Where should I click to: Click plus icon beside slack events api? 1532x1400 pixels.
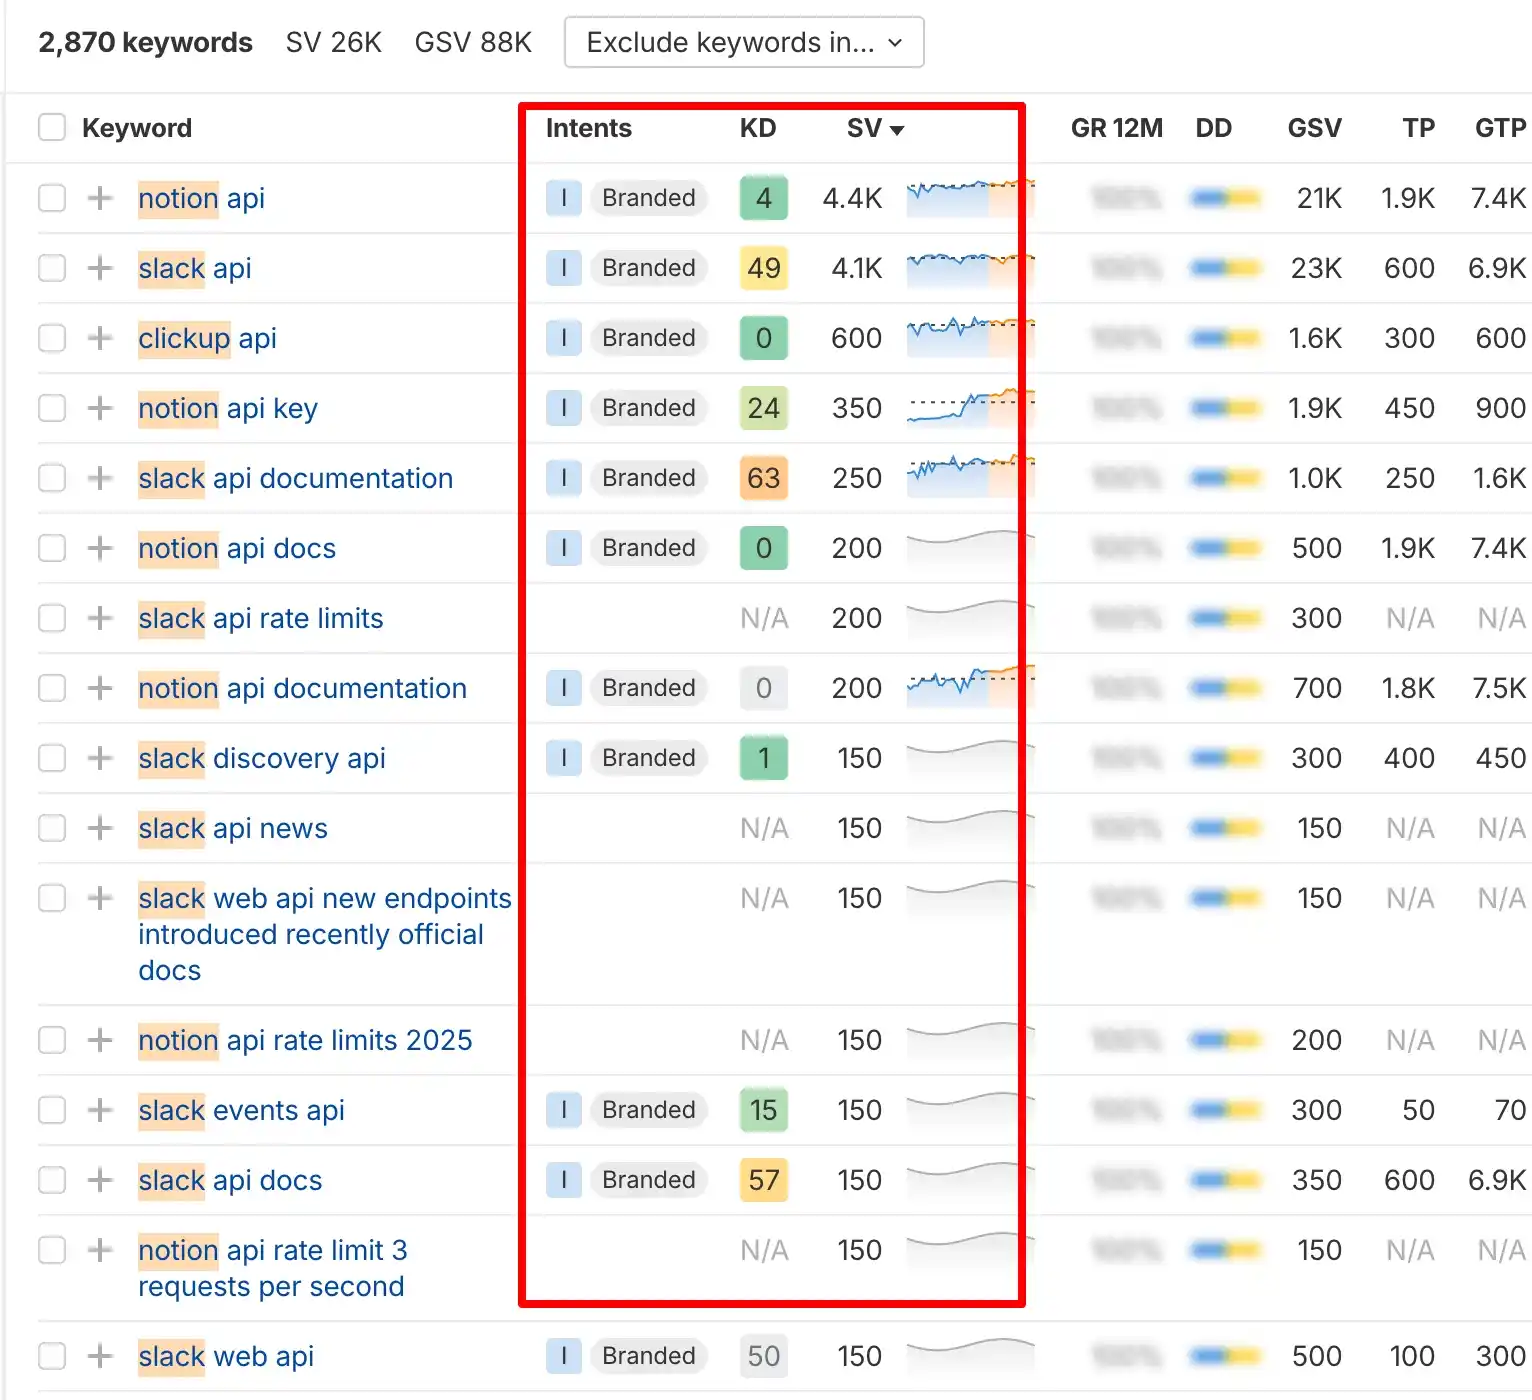100,1110
